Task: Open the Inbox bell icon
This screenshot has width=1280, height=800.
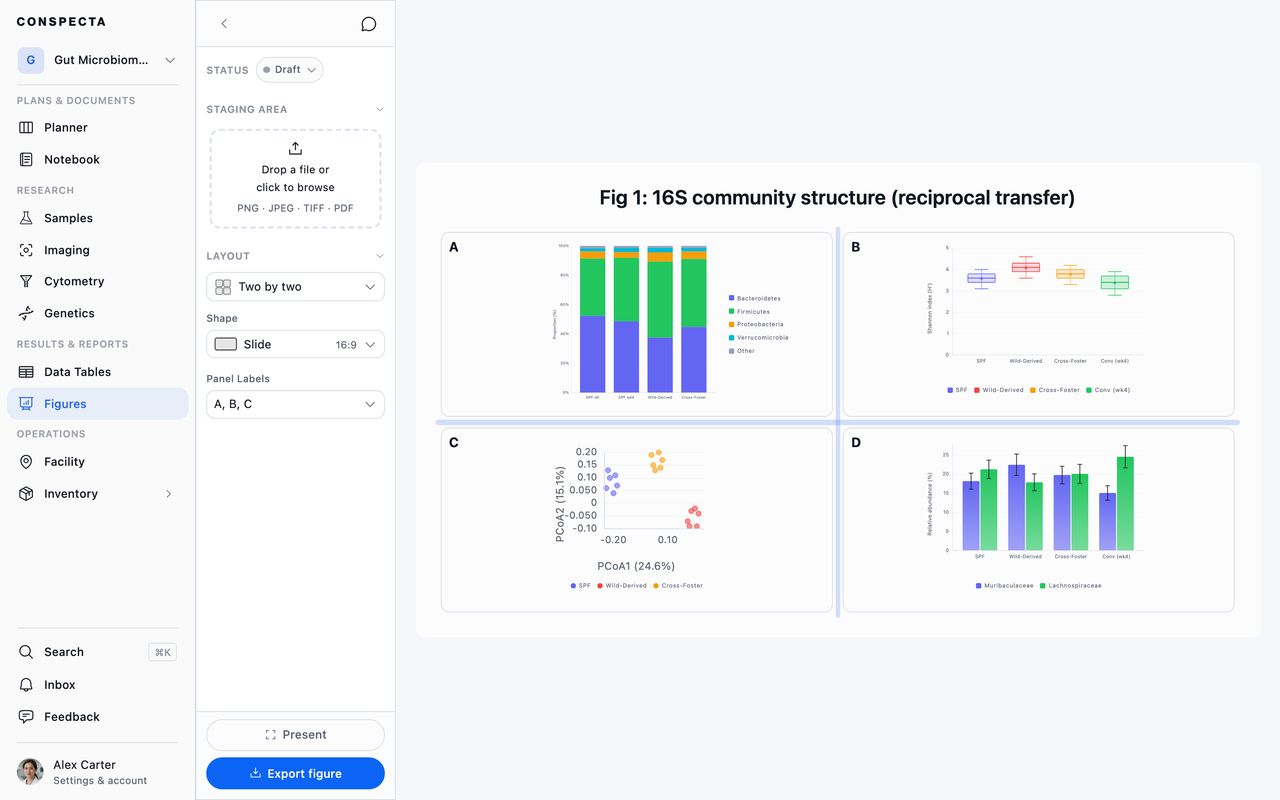Action: [x=26, y=685]
